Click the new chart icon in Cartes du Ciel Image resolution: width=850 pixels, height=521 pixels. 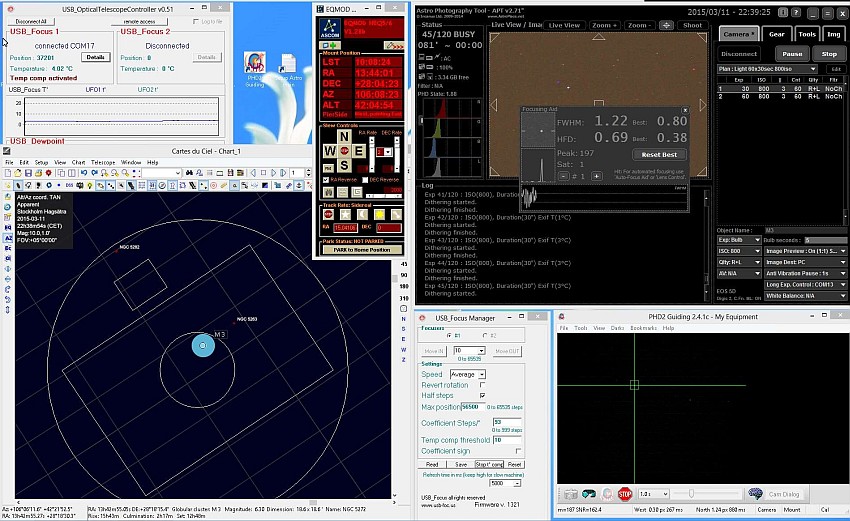pos(8,173)
